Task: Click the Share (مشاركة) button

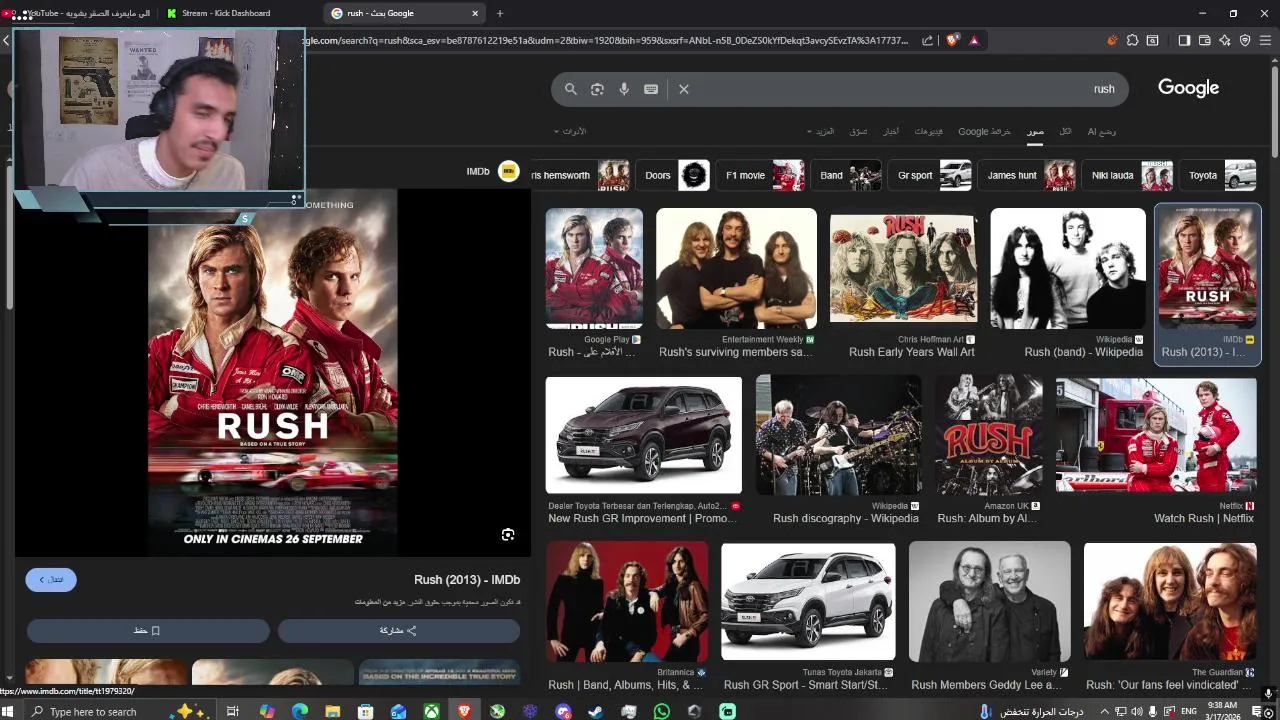Action: coord(399,631)
